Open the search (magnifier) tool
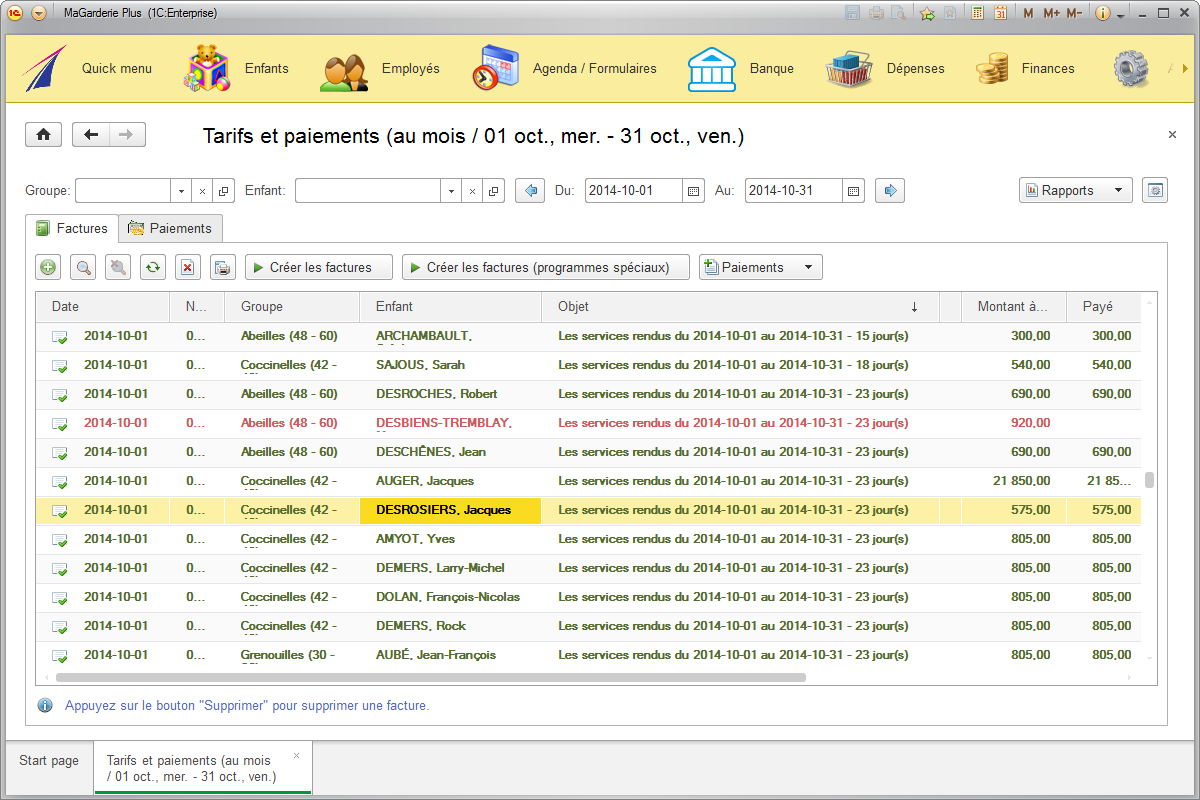Screen dimensions: 1200x800 tap(82, 267)
